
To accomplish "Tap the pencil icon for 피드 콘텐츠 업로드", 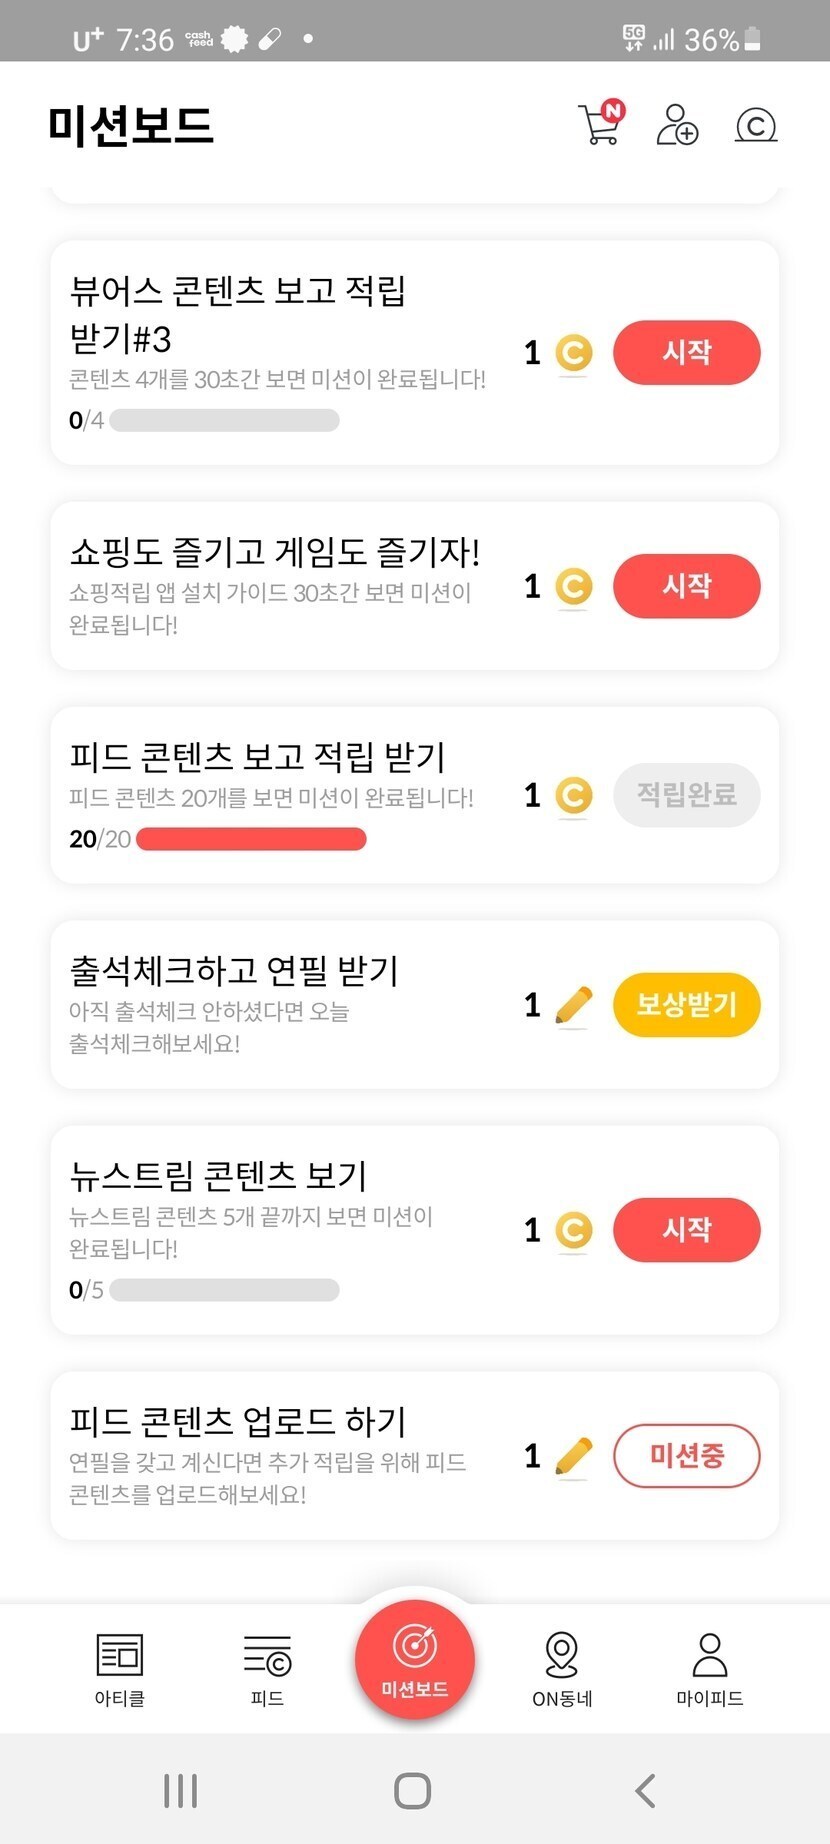I will [573, 1456].
